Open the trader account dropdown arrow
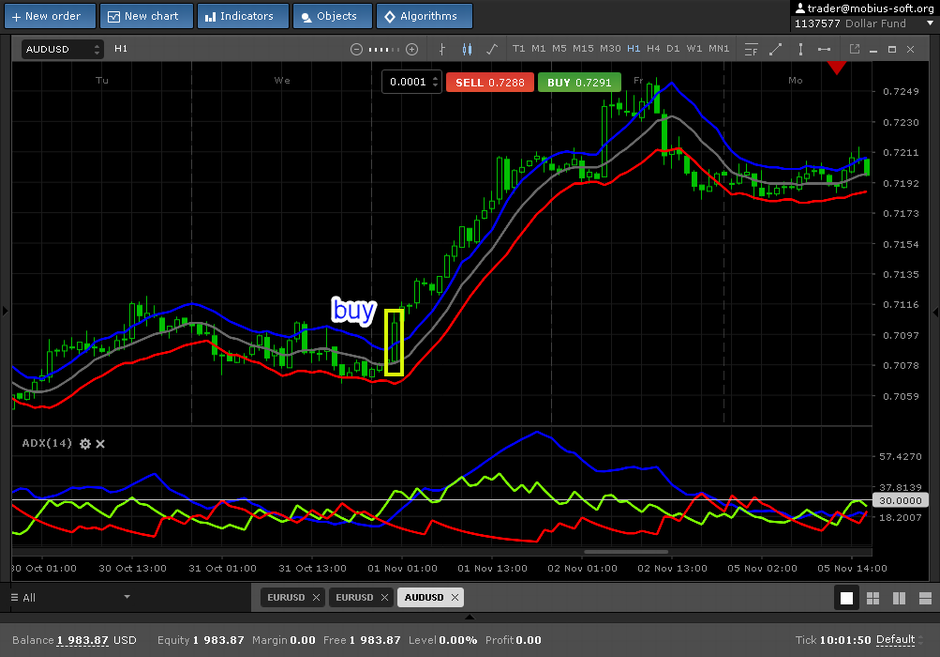 click(930, 23)
